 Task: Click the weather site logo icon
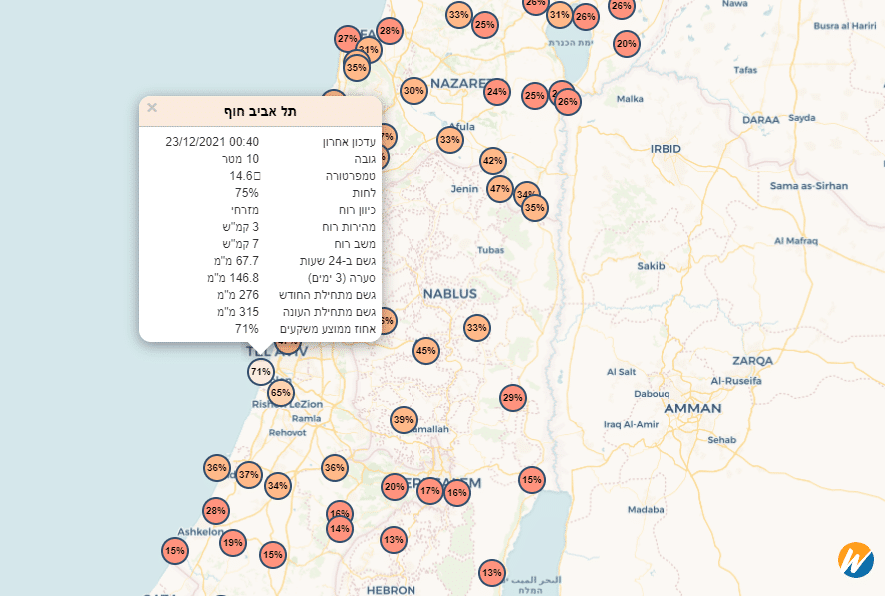(856, 560)
